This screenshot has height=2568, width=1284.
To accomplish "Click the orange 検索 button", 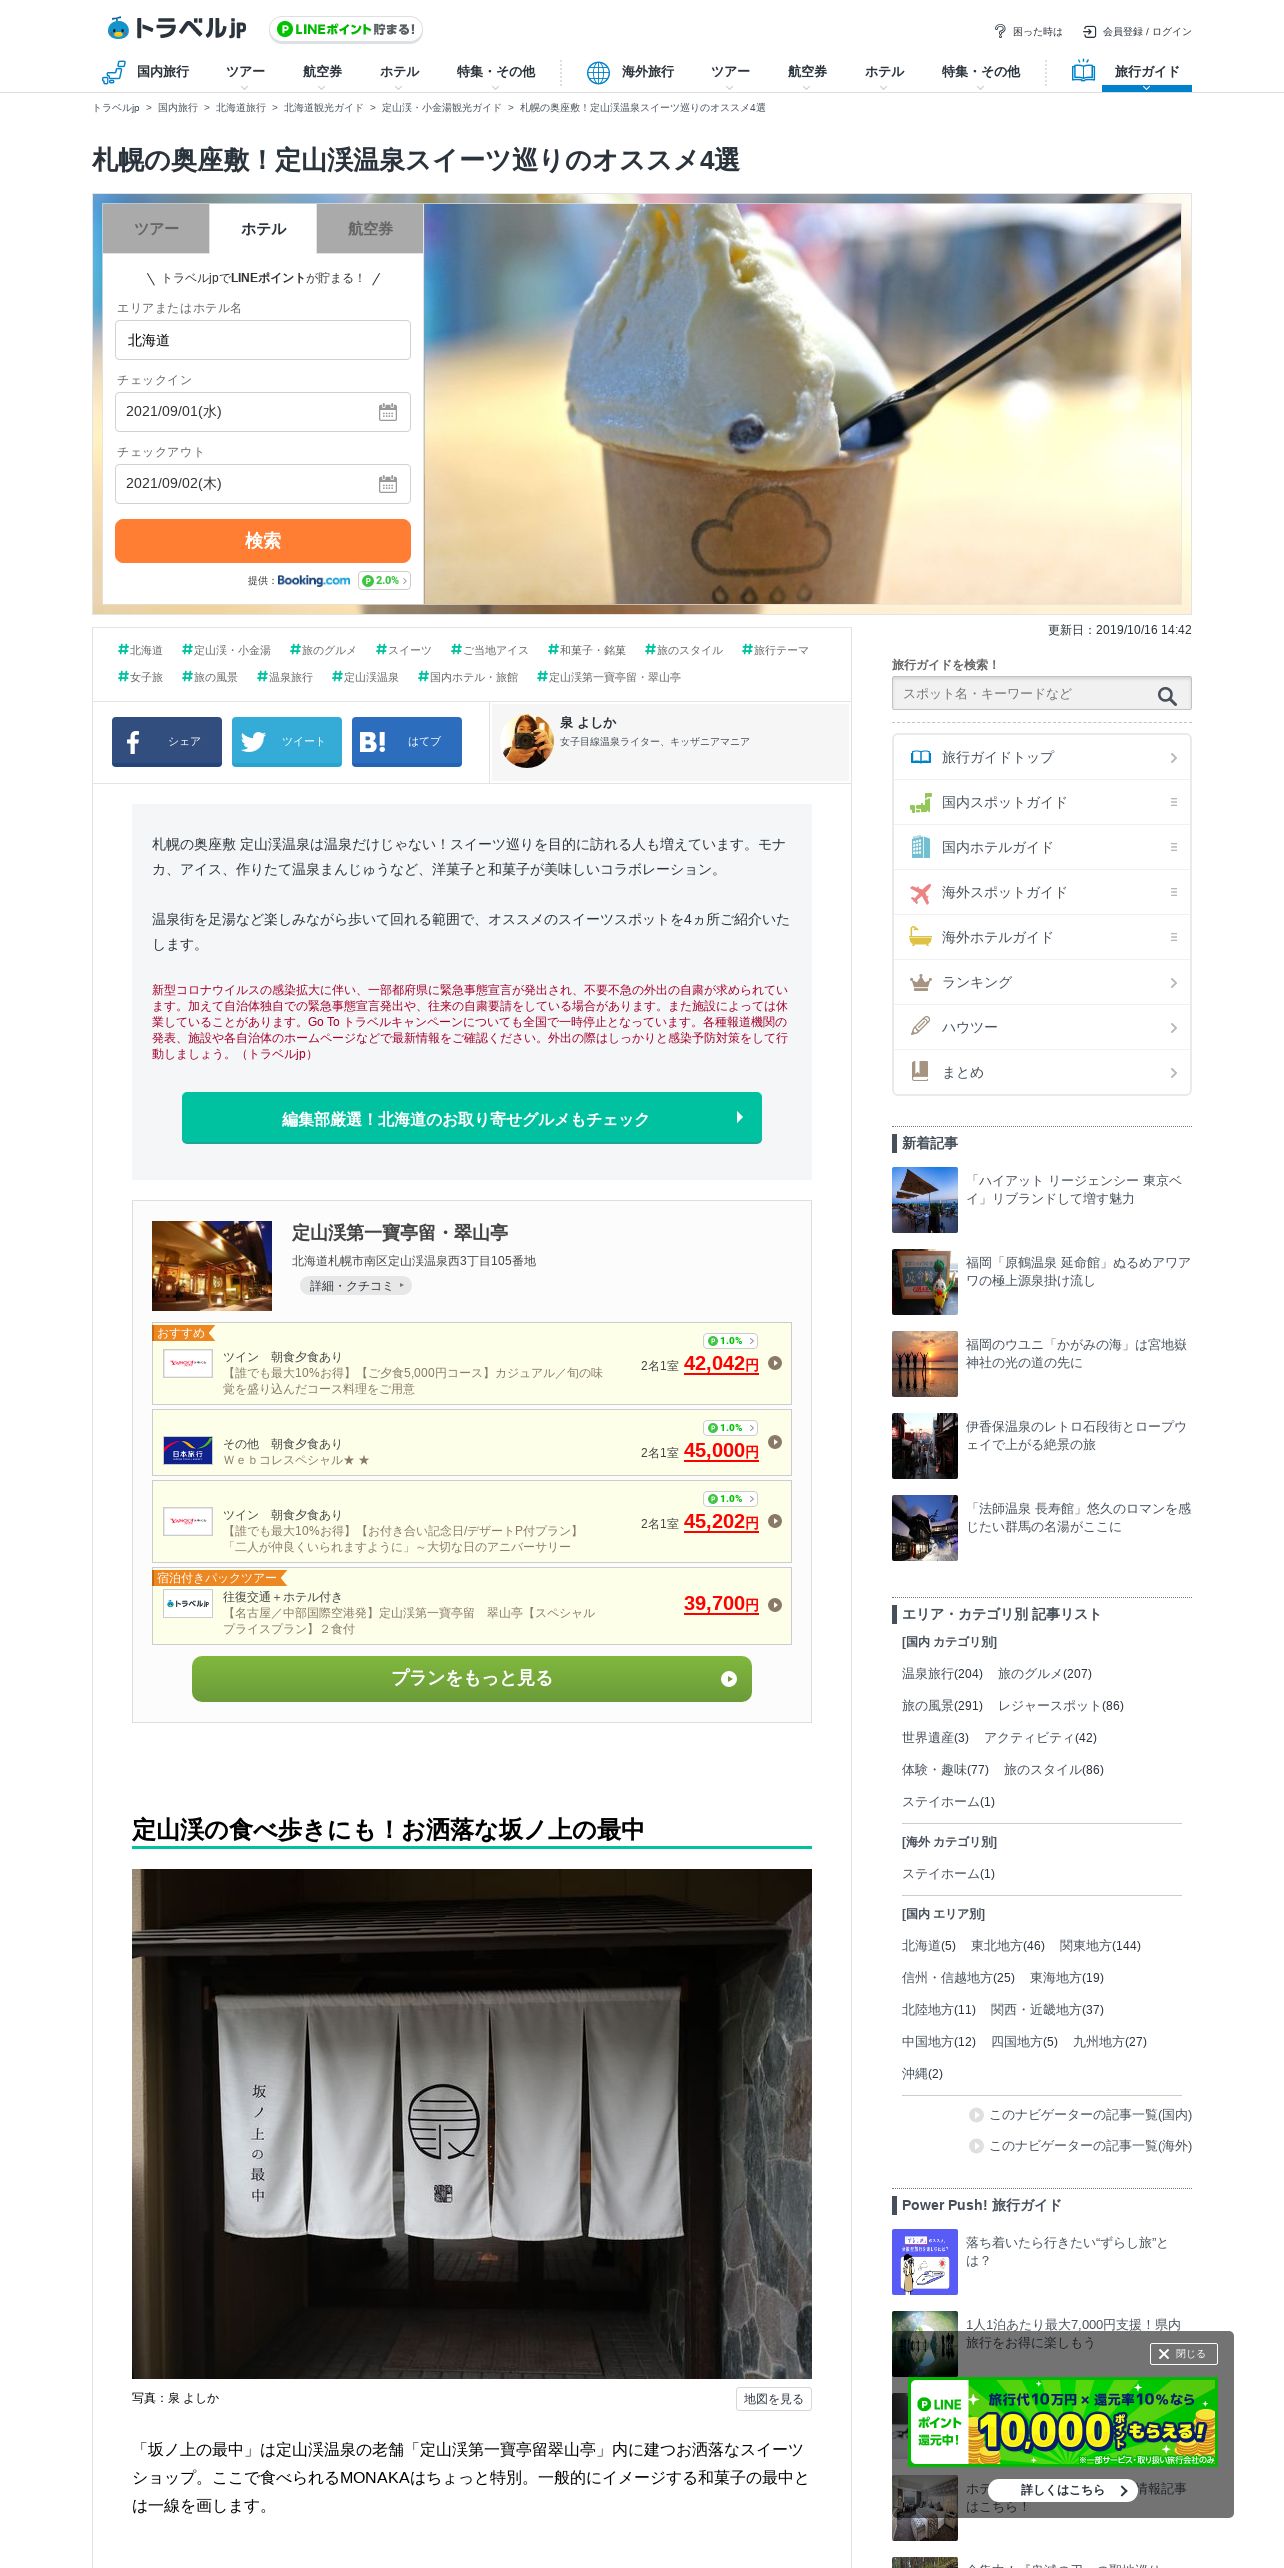I will point(263,541).
